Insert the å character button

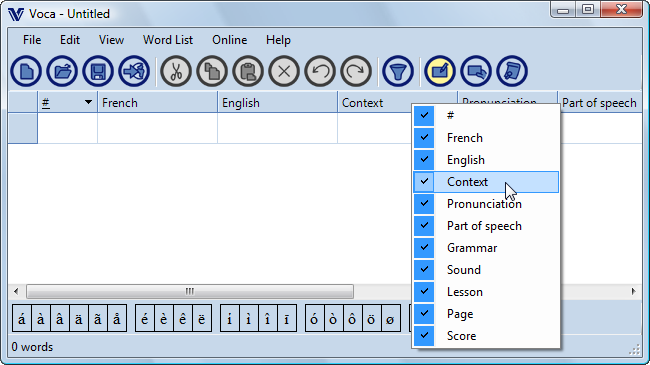pos(117,318)
